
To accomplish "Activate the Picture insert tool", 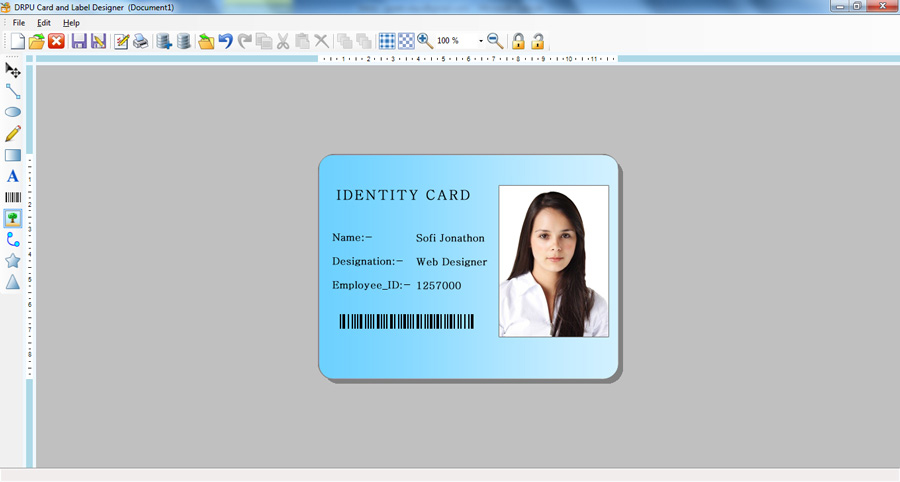I will (x=13, y=218).
